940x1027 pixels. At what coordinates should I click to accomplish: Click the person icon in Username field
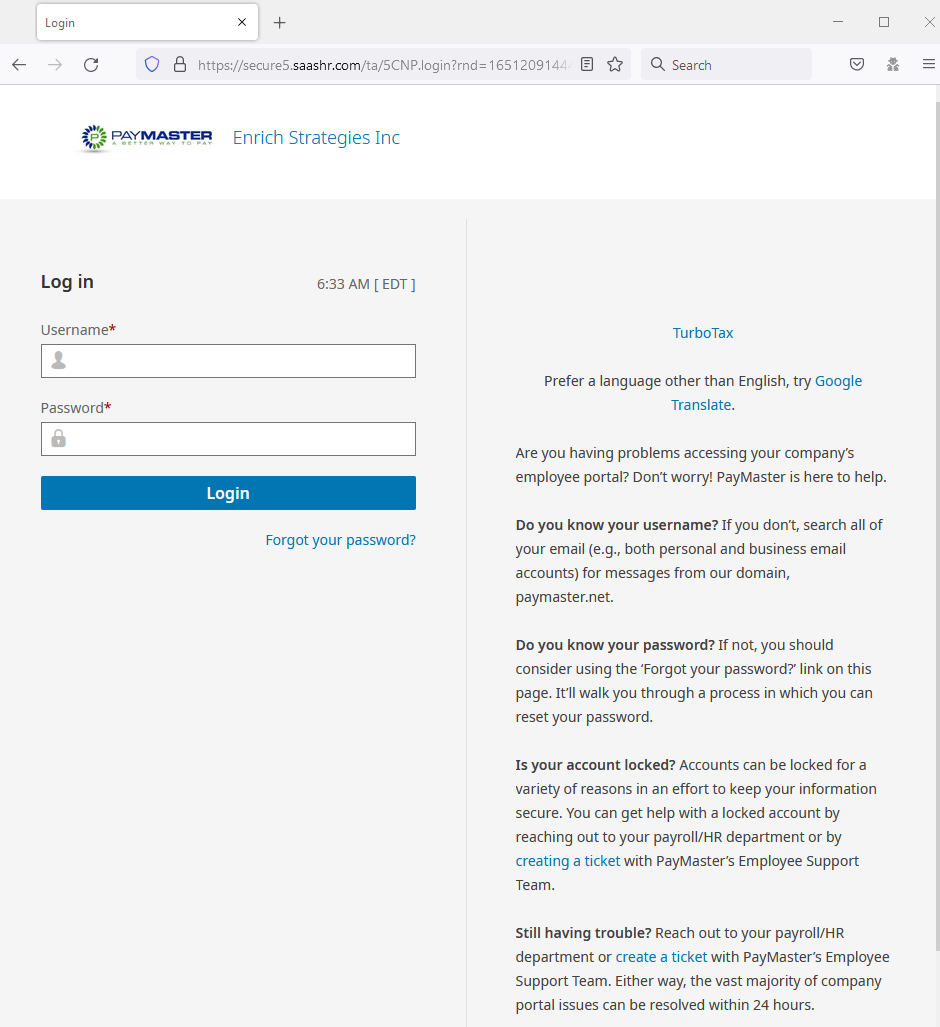tap(57, 360)
